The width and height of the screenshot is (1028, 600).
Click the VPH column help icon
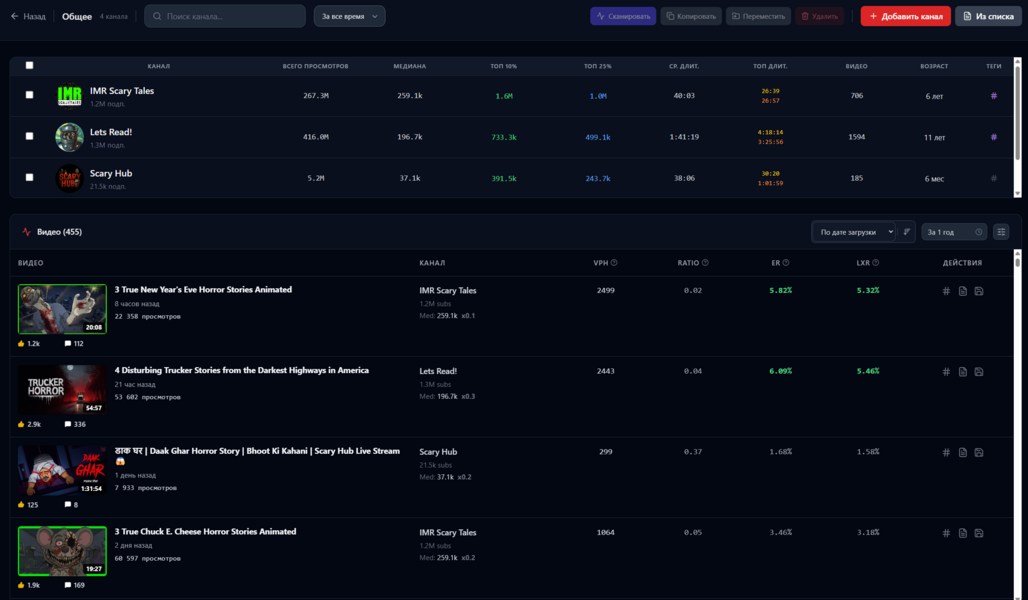point(614,263)
